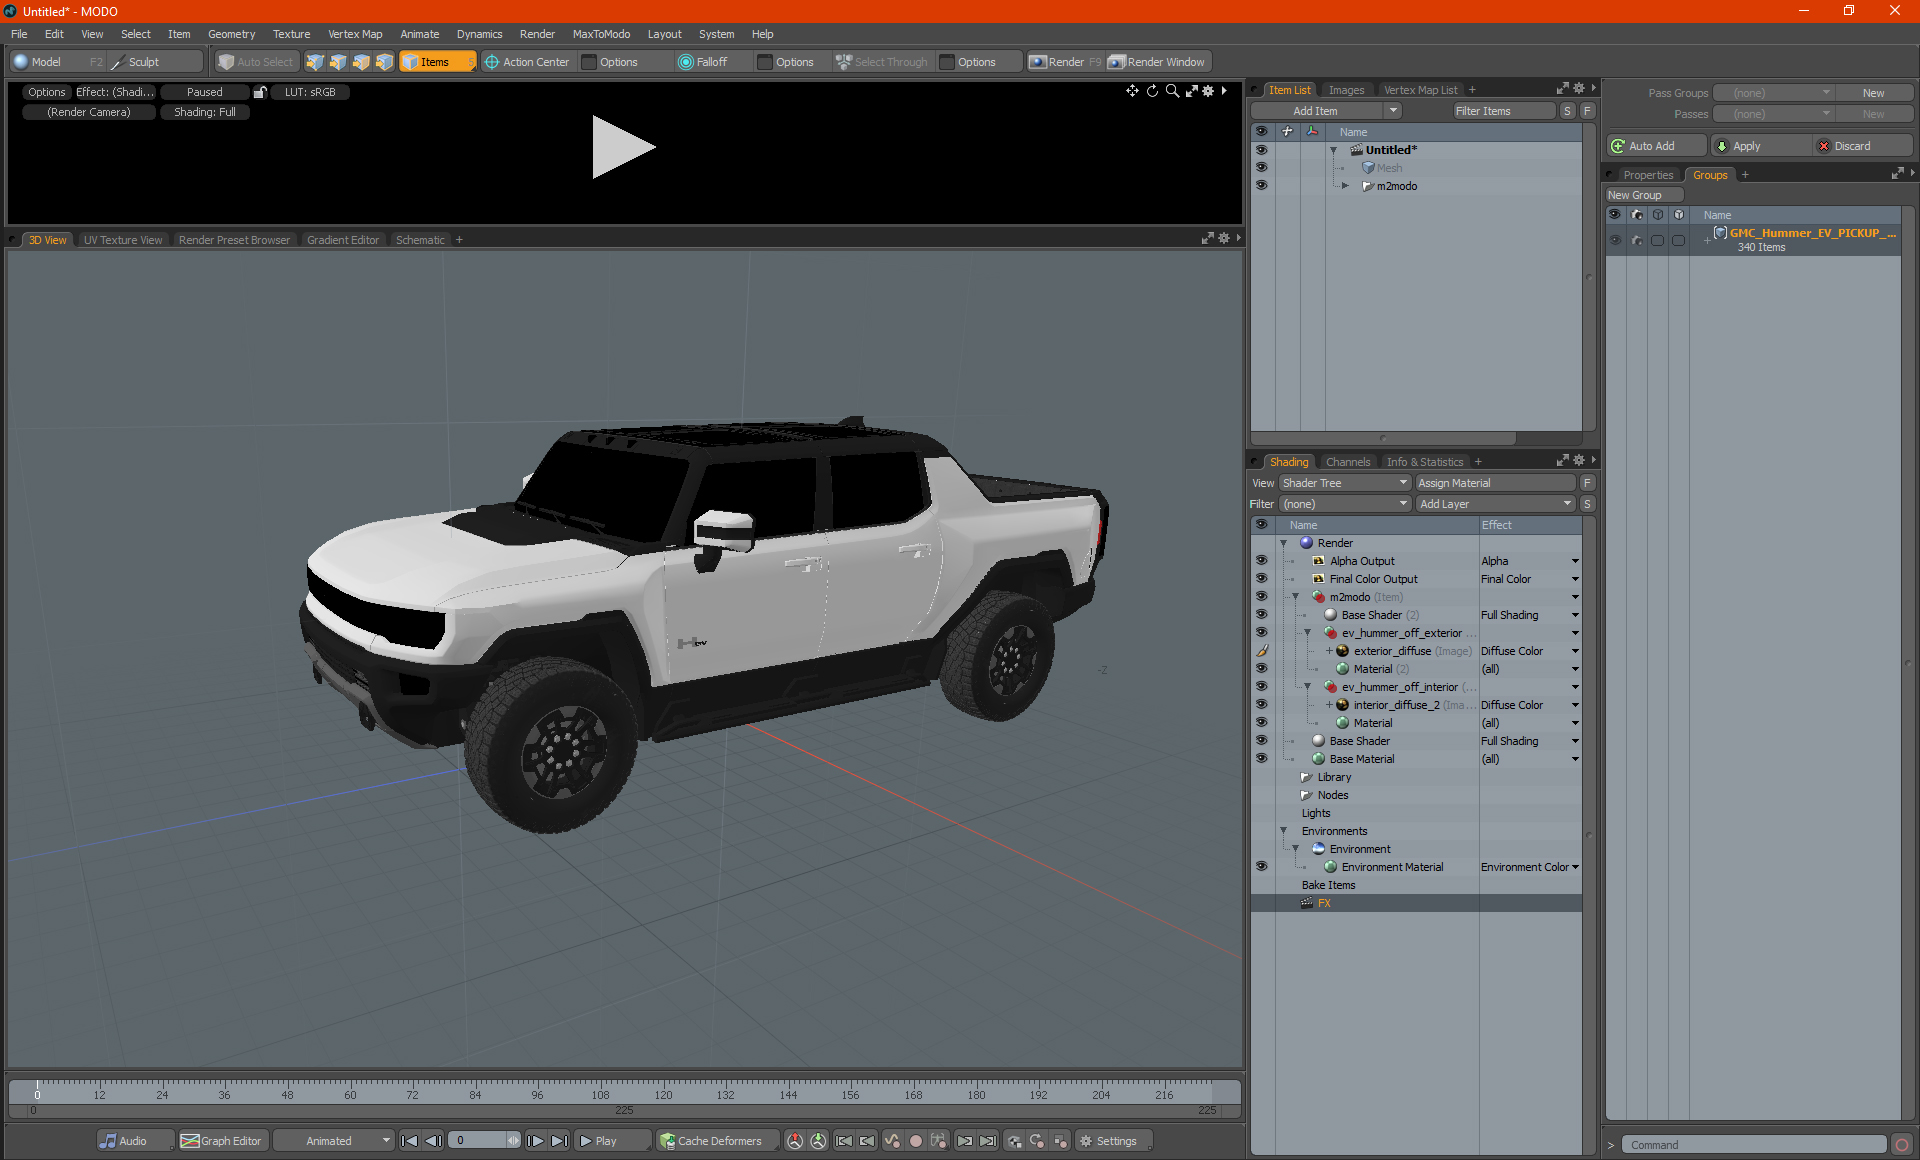
Task: Toggle visibility of Mesh item
Action: click(x=1261, y=167)
